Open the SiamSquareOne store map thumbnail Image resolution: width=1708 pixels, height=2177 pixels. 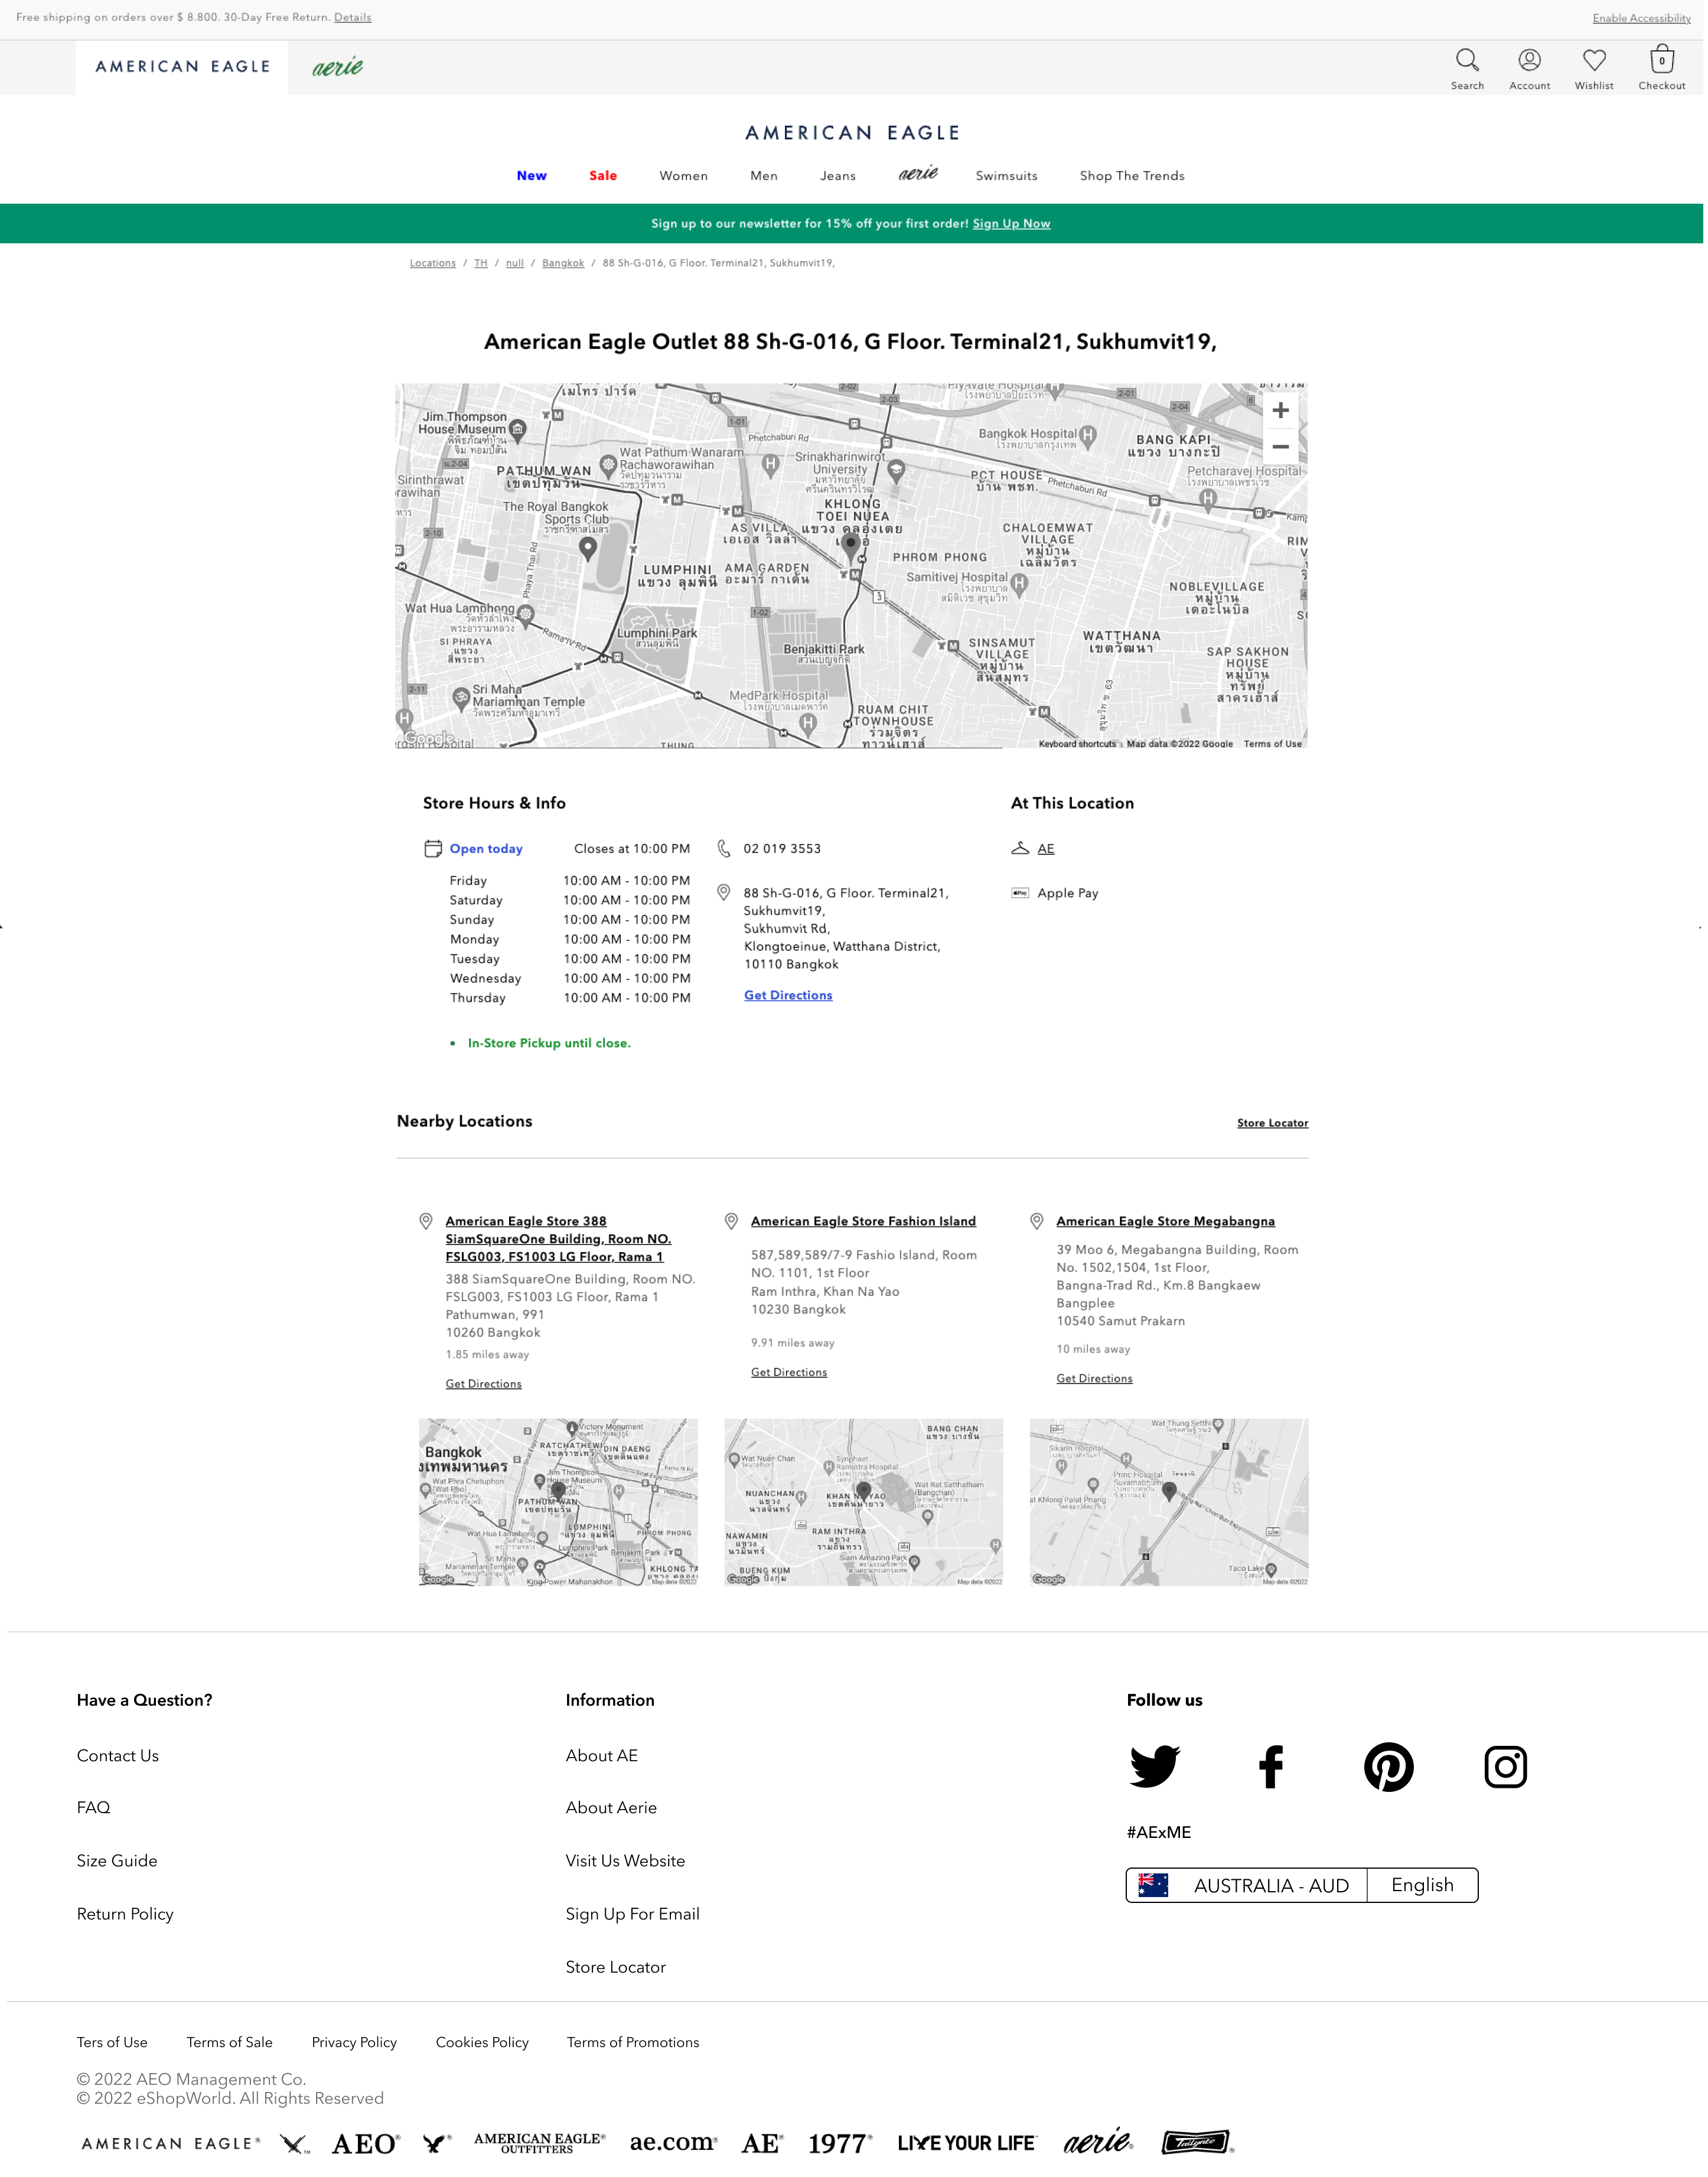558,1502
